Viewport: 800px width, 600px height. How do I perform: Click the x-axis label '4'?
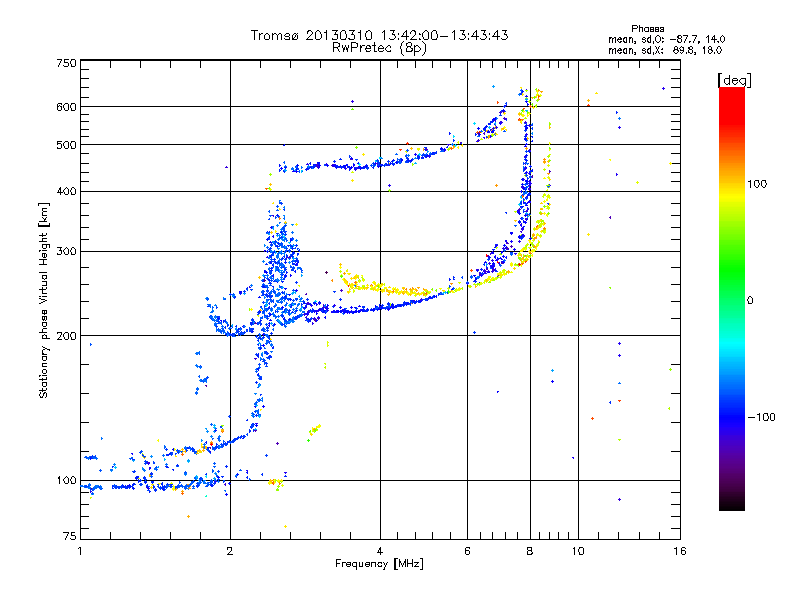point(380,551)
